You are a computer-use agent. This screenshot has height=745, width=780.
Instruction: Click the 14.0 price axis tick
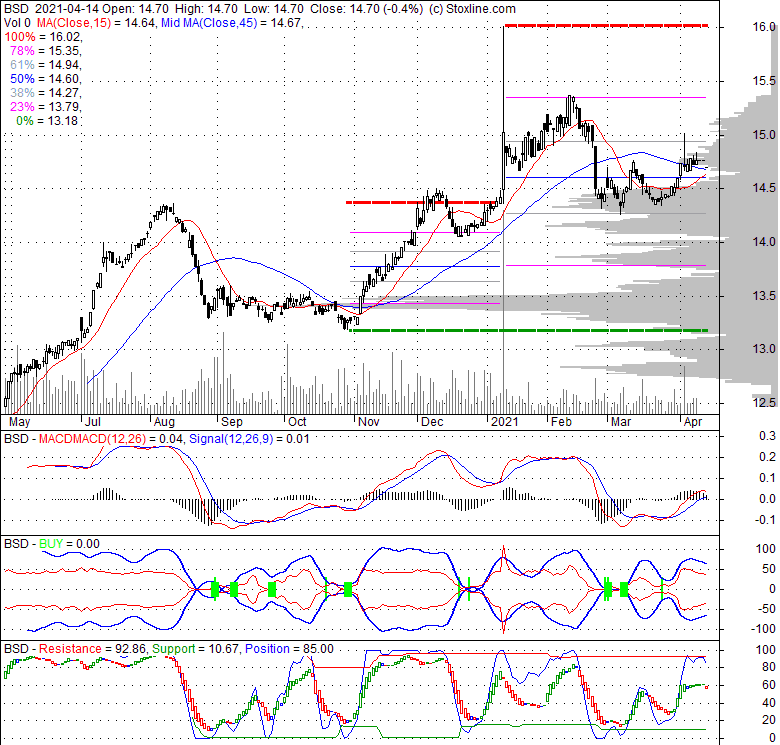764,242
